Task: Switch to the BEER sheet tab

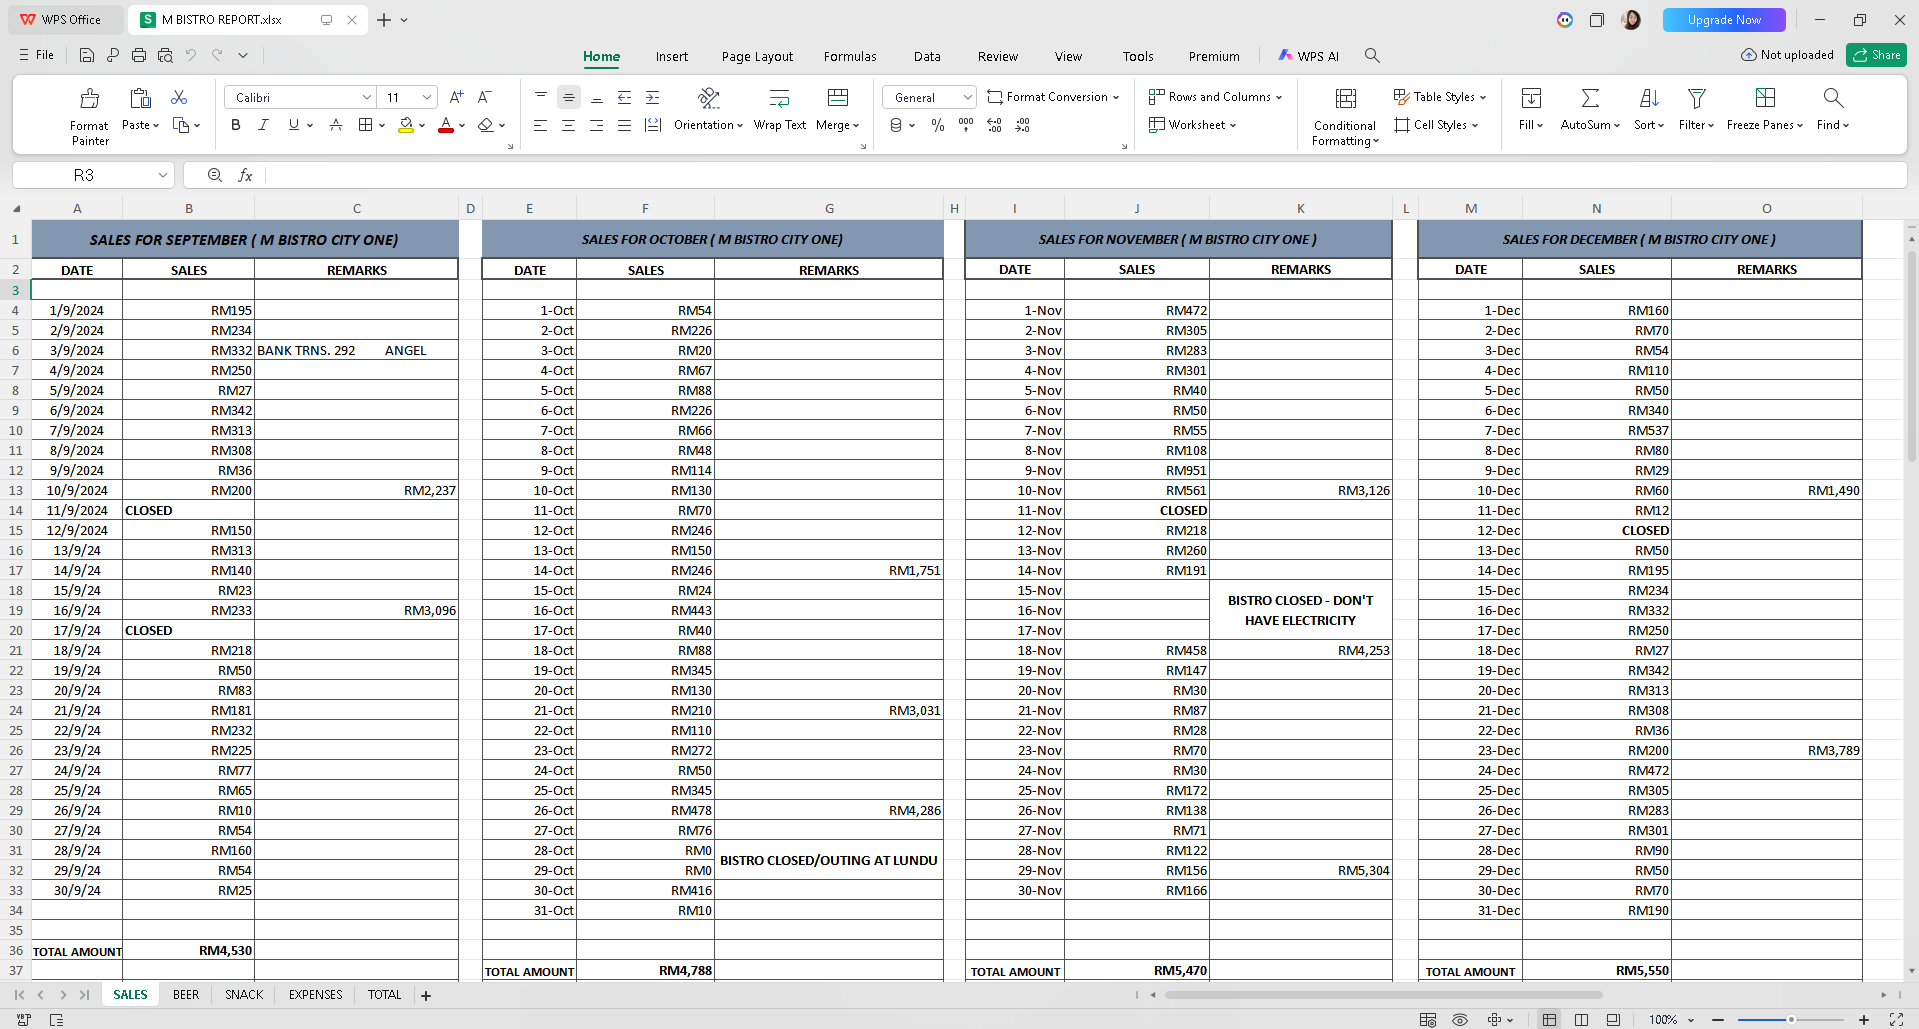Action: coord(186,995)
